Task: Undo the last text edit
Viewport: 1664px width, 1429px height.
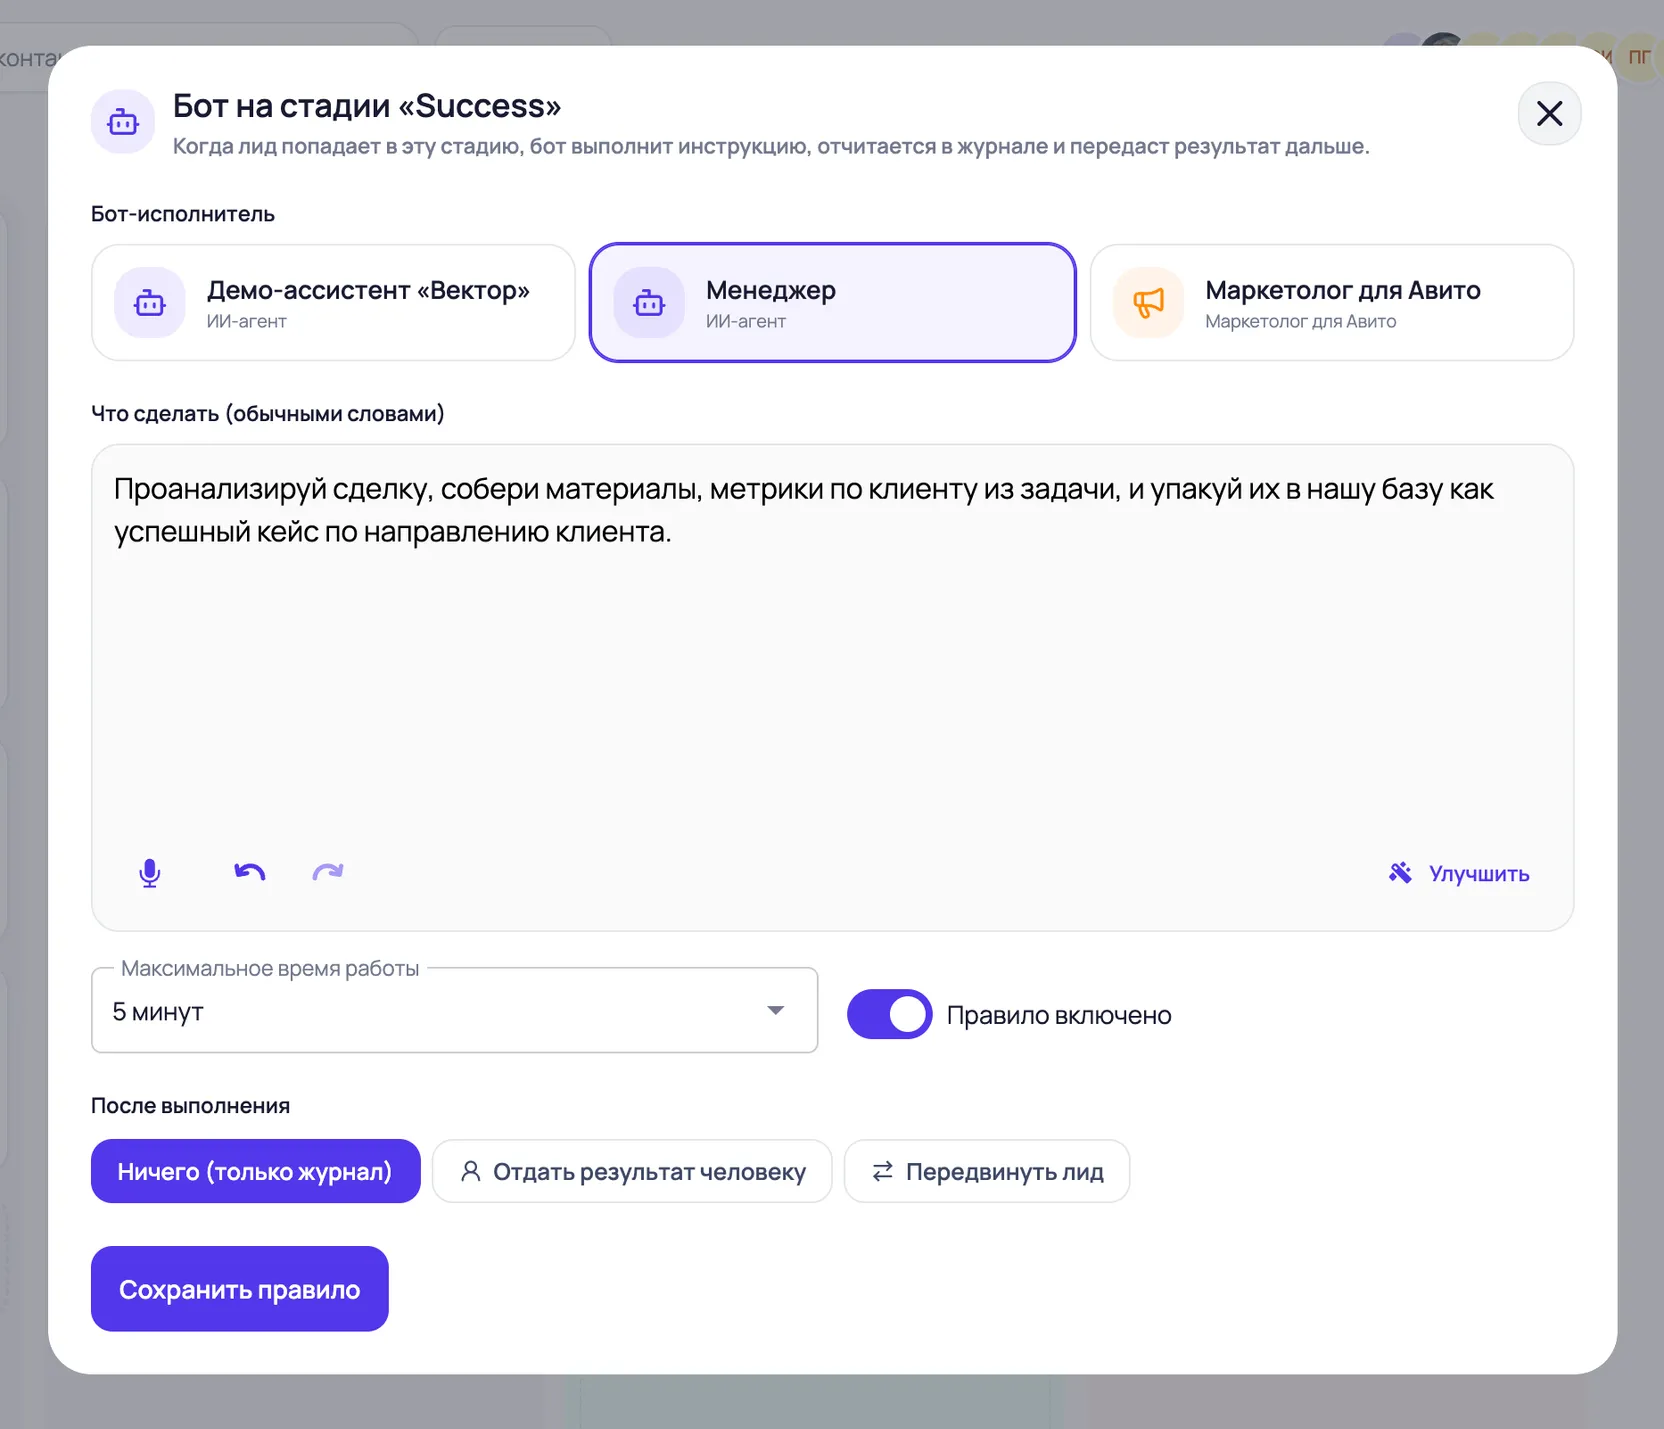Action: coord(250,872)
